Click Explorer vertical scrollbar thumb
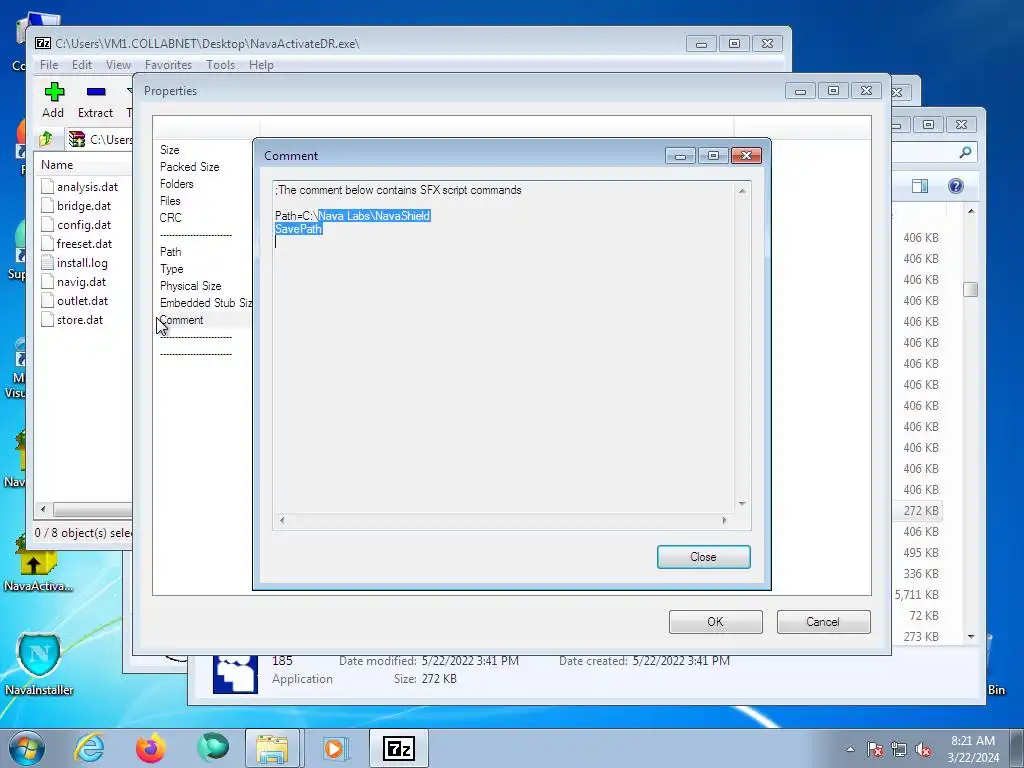The image size is (1024, 768). [x=970, y=289]
